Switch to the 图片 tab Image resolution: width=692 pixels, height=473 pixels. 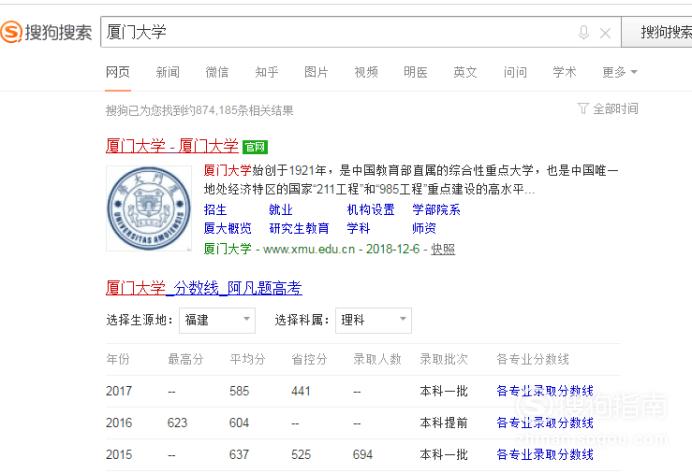click(x=316, y=72)
